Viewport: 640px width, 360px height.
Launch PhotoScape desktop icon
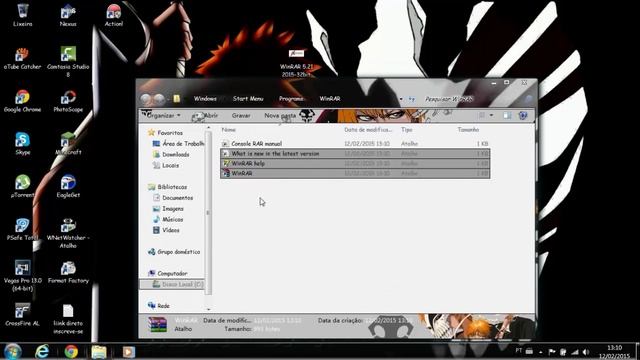(x=68, y=101)
